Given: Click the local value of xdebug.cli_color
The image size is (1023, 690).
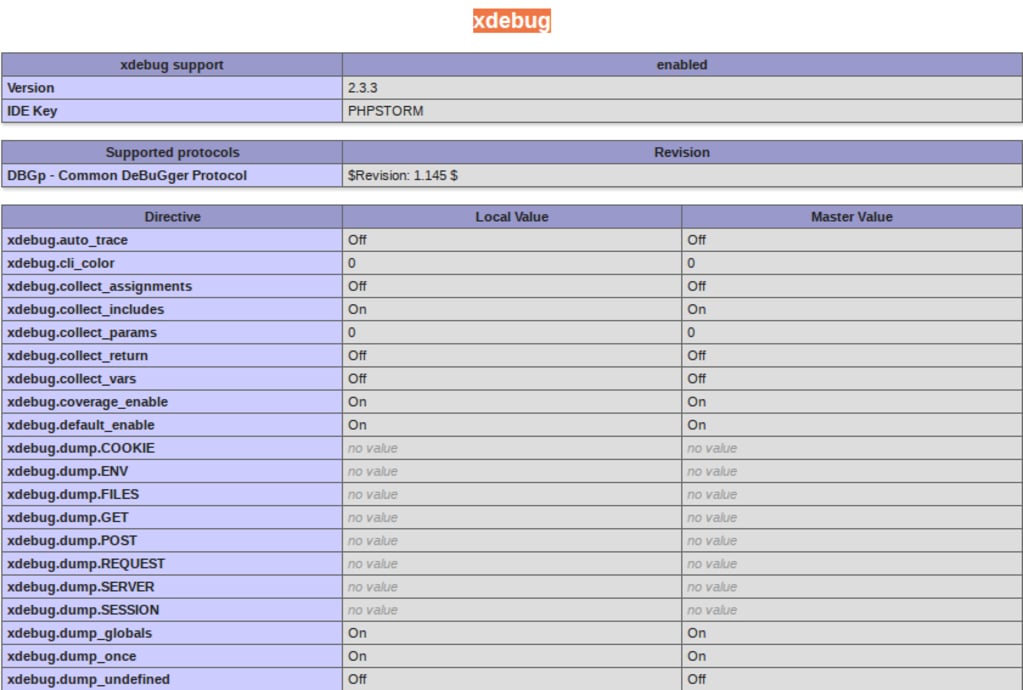Looking at the screenshot, I should pyautogui.click(x=352, y=263).
